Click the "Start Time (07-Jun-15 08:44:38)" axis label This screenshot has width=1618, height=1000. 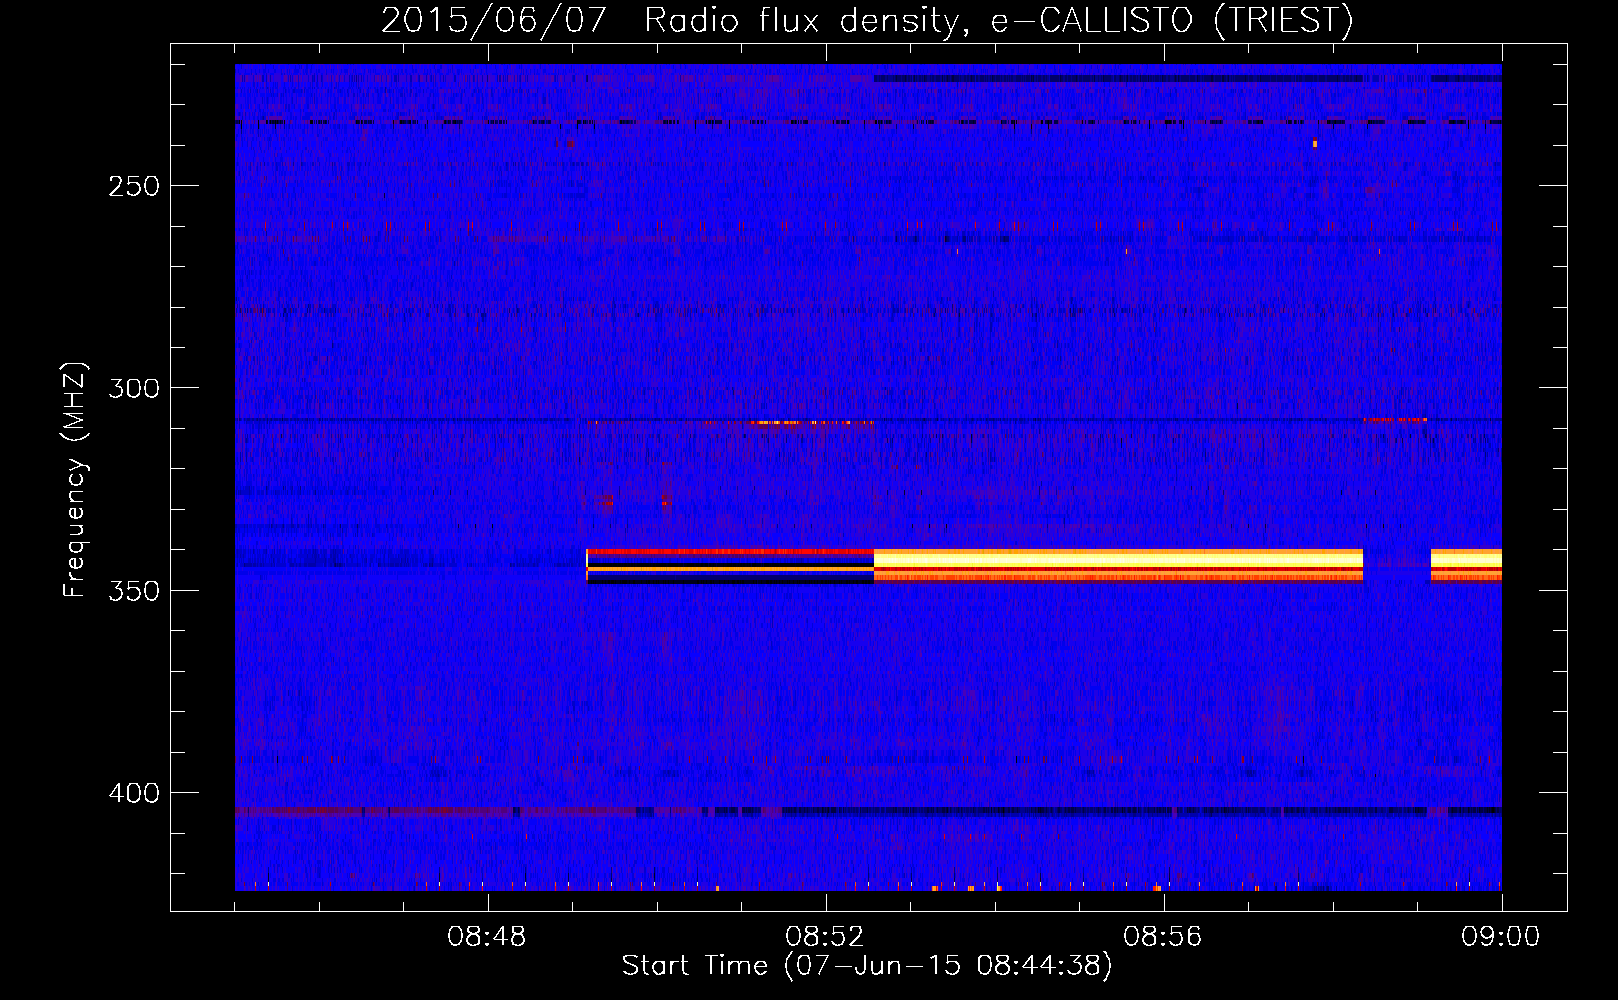[x=867, y=966]
